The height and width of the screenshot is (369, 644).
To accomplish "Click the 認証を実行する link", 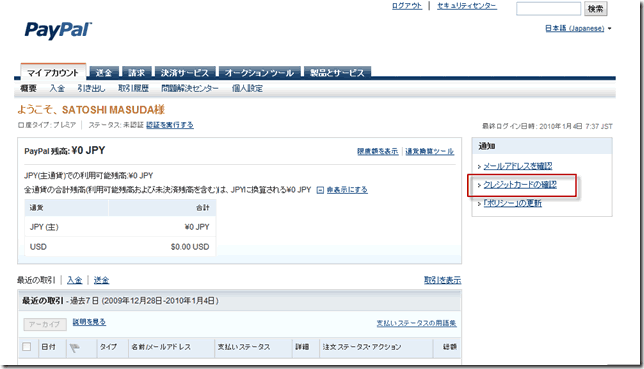I will pos(170,125).
